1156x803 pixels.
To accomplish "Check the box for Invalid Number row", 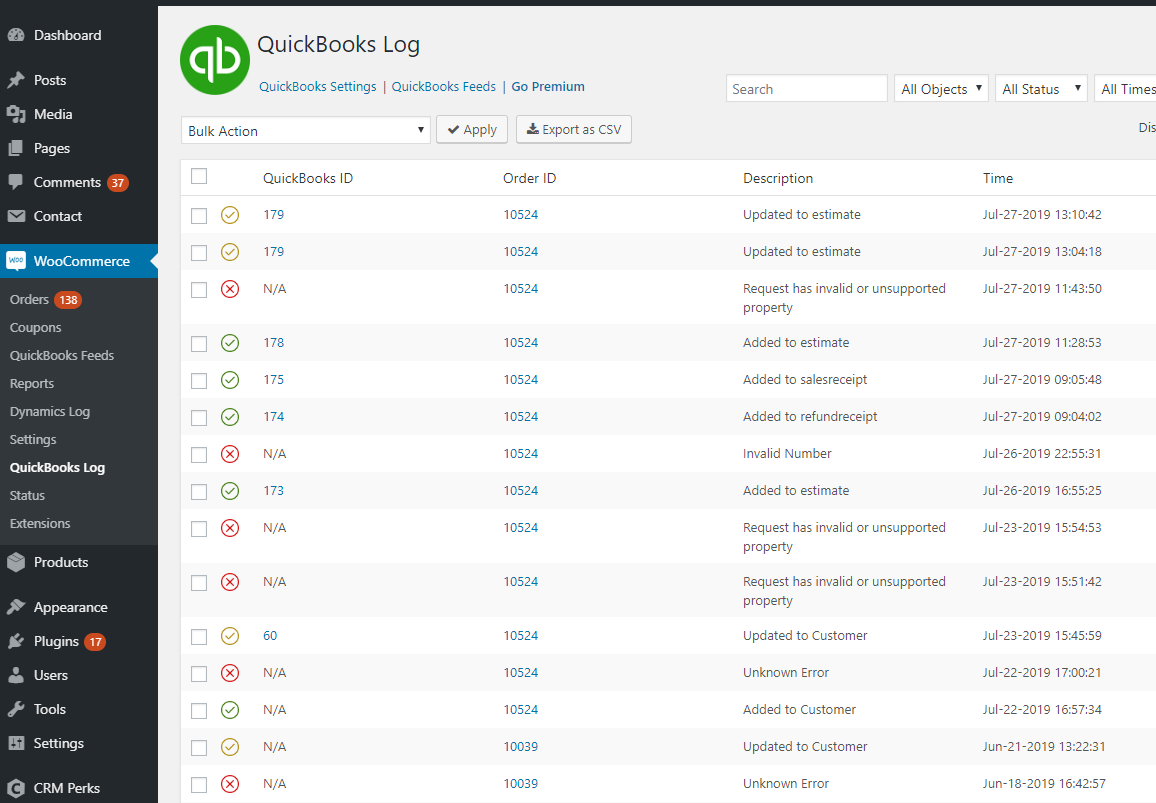I will (x=199, y=455).
